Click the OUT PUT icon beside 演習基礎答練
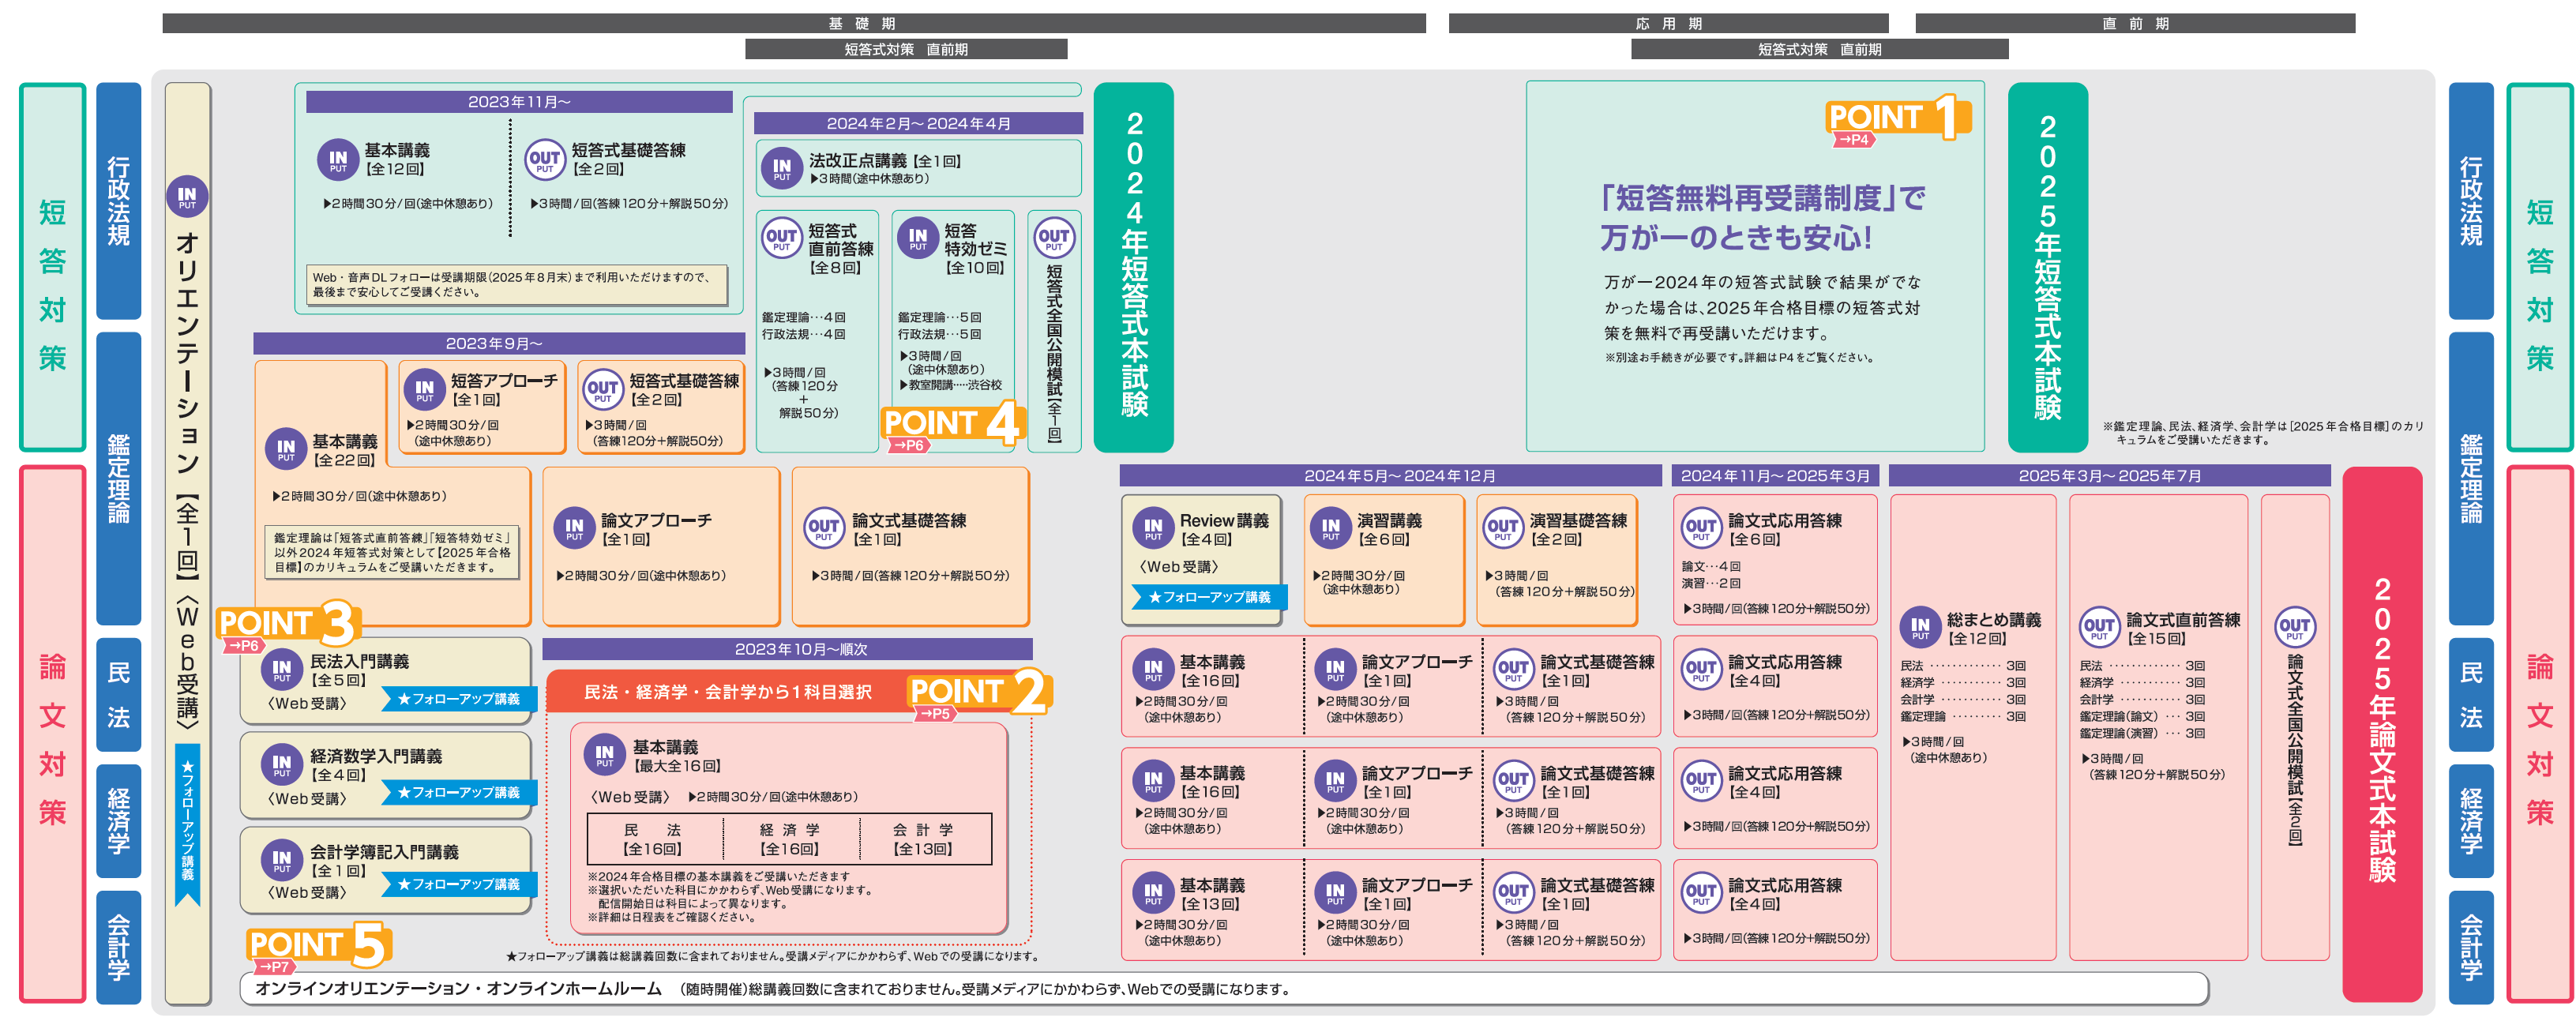 [1502, 528]
